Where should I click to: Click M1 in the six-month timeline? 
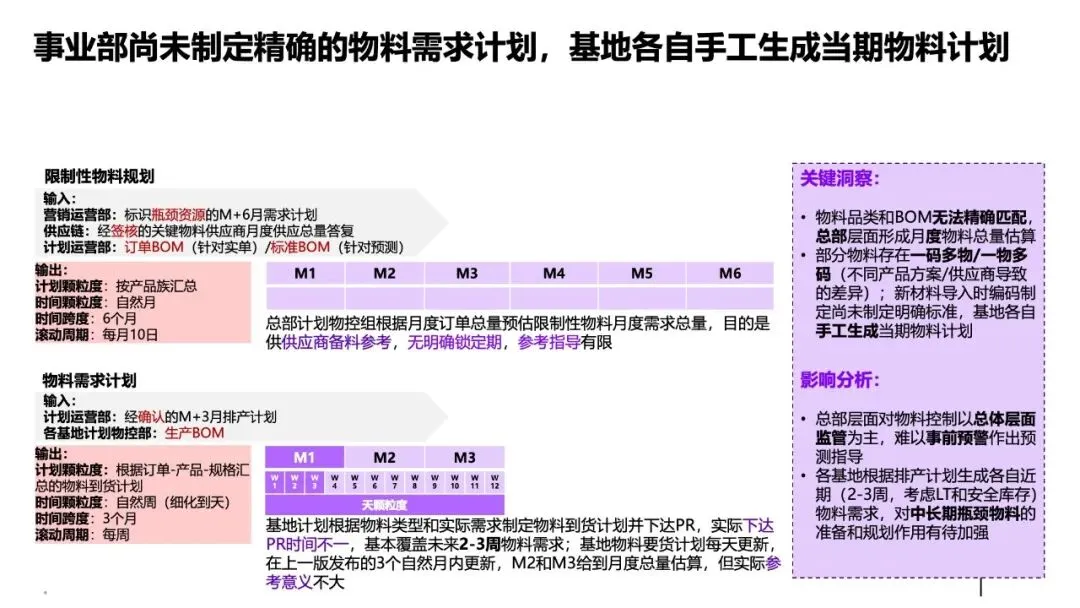[x=305, y=273]
